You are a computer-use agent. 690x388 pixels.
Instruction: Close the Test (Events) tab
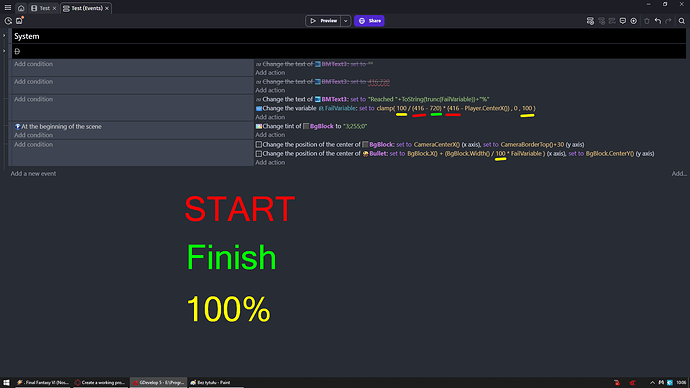click(107, 8)
